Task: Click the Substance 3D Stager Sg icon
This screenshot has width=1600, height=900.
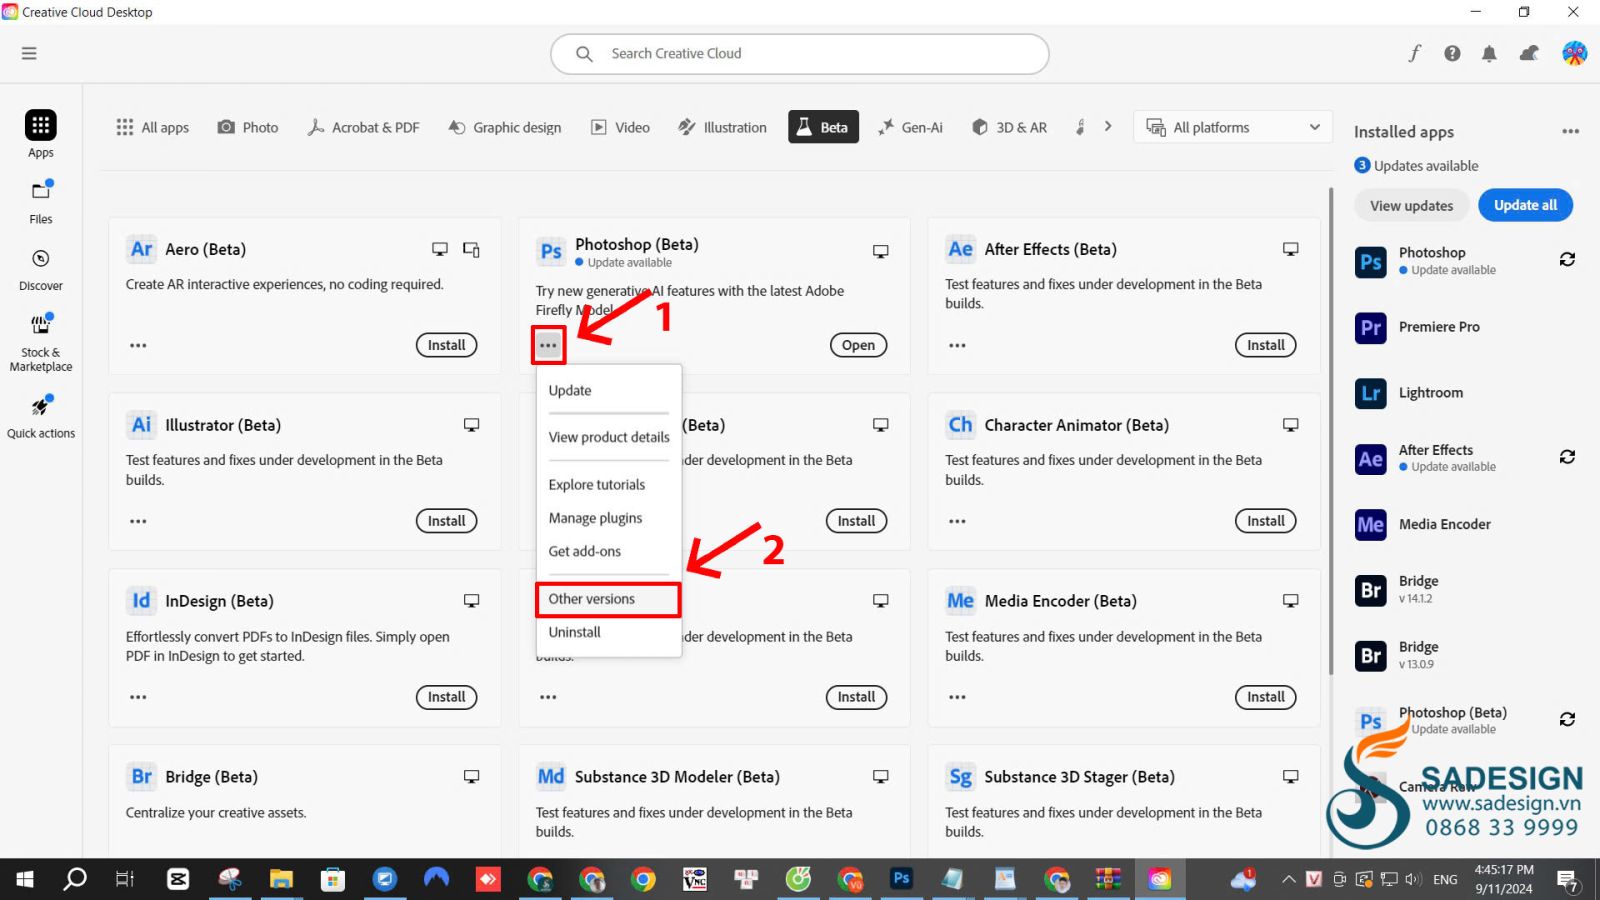Action: pos(961,777)
